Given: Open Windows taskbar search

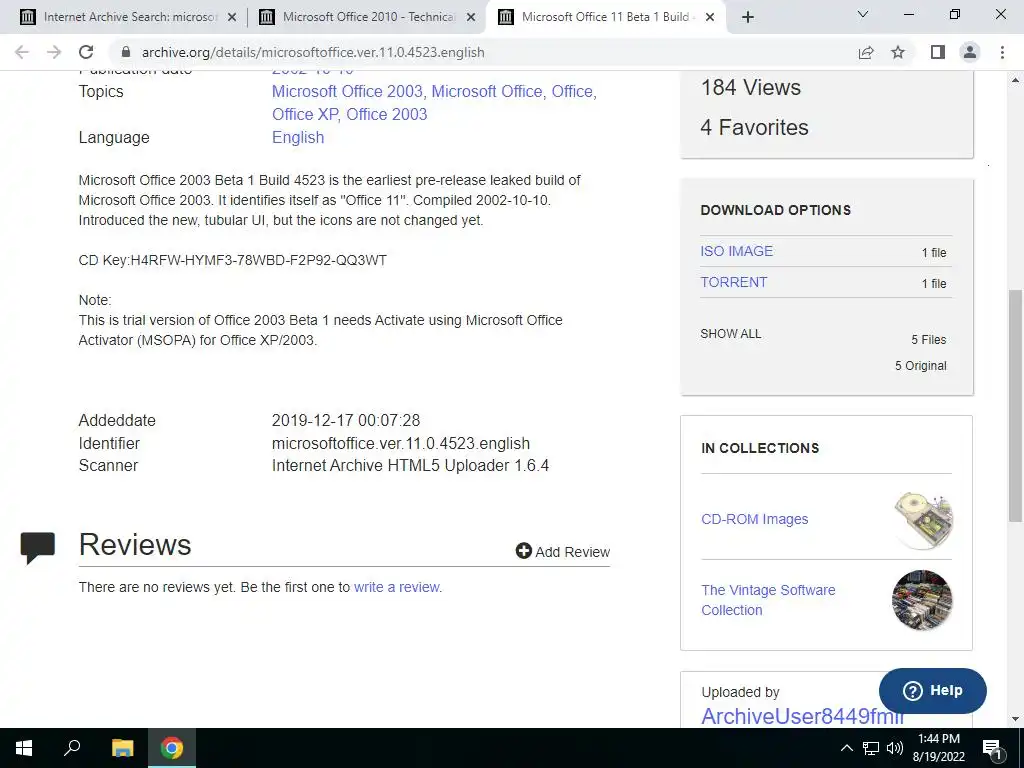Looking at the screenshot, I should pos(72,748).
